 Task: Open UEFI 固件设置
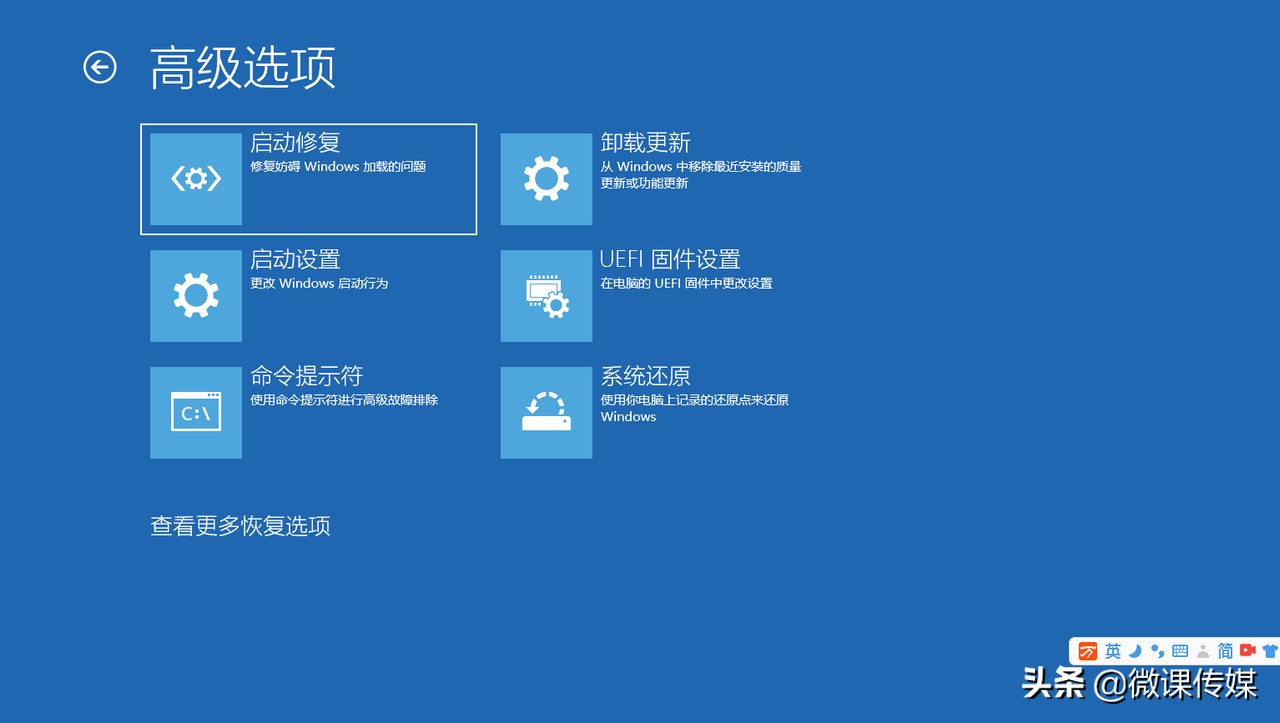(x=660, y=295)
